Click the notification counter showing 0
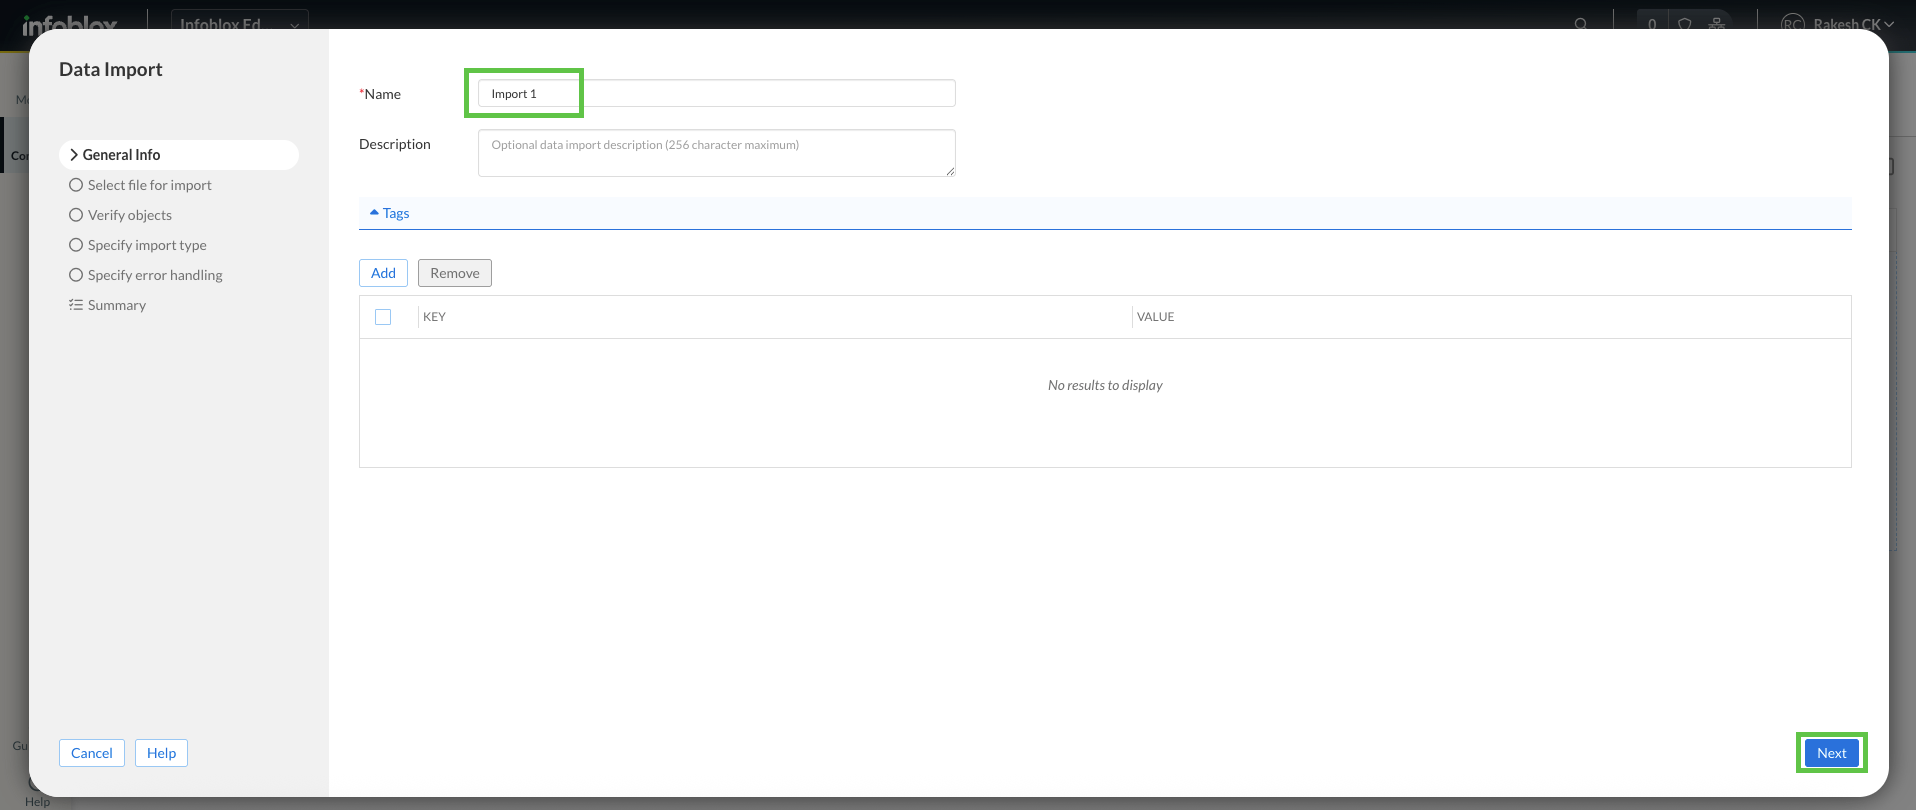 point(1652,24)
